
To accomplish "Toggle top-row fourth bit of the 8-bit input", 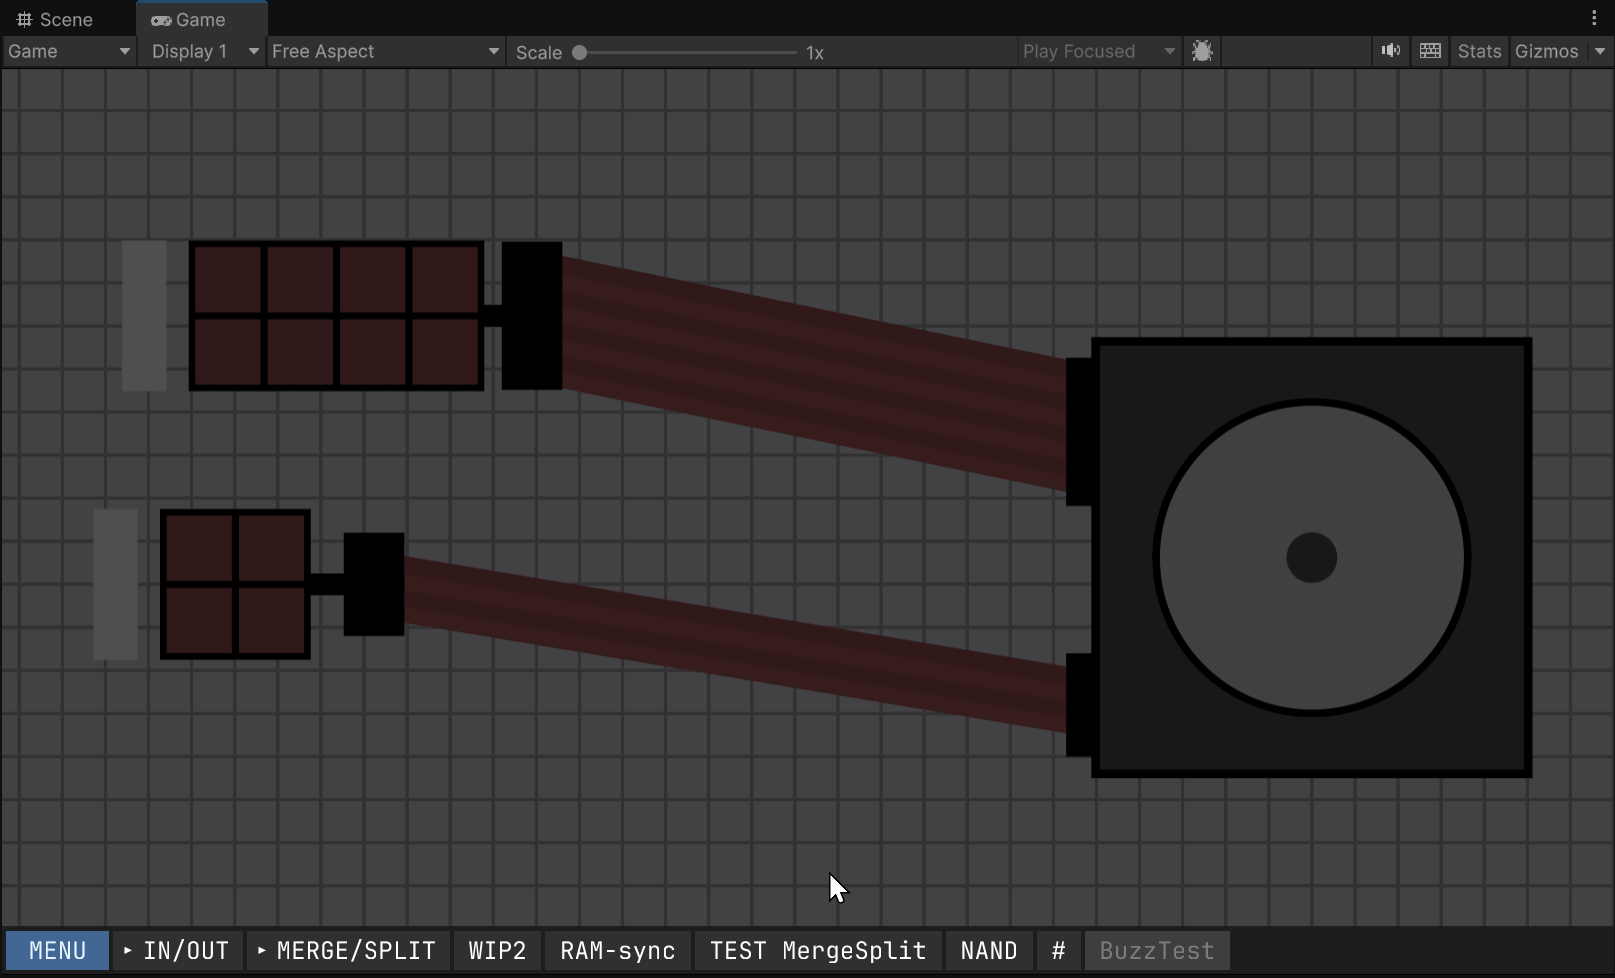I will click(x=445, y=279).
